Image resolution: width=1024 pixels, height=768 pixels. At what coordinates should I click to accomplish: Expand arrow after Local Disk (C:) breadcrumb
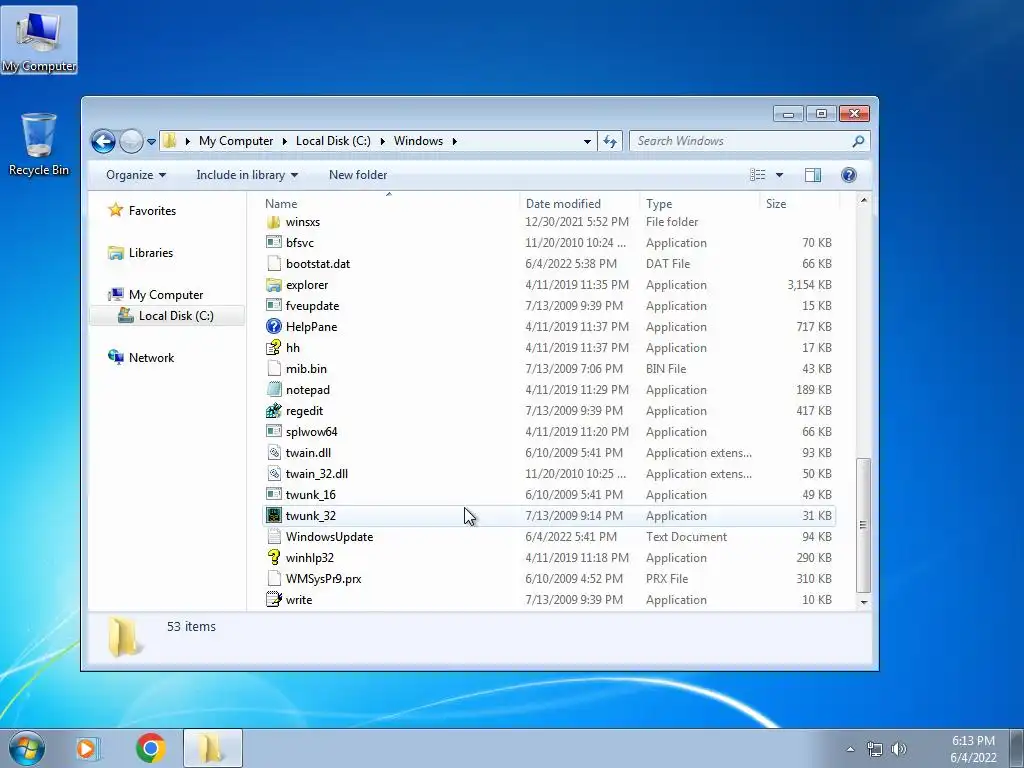click(x=382, y=141)
